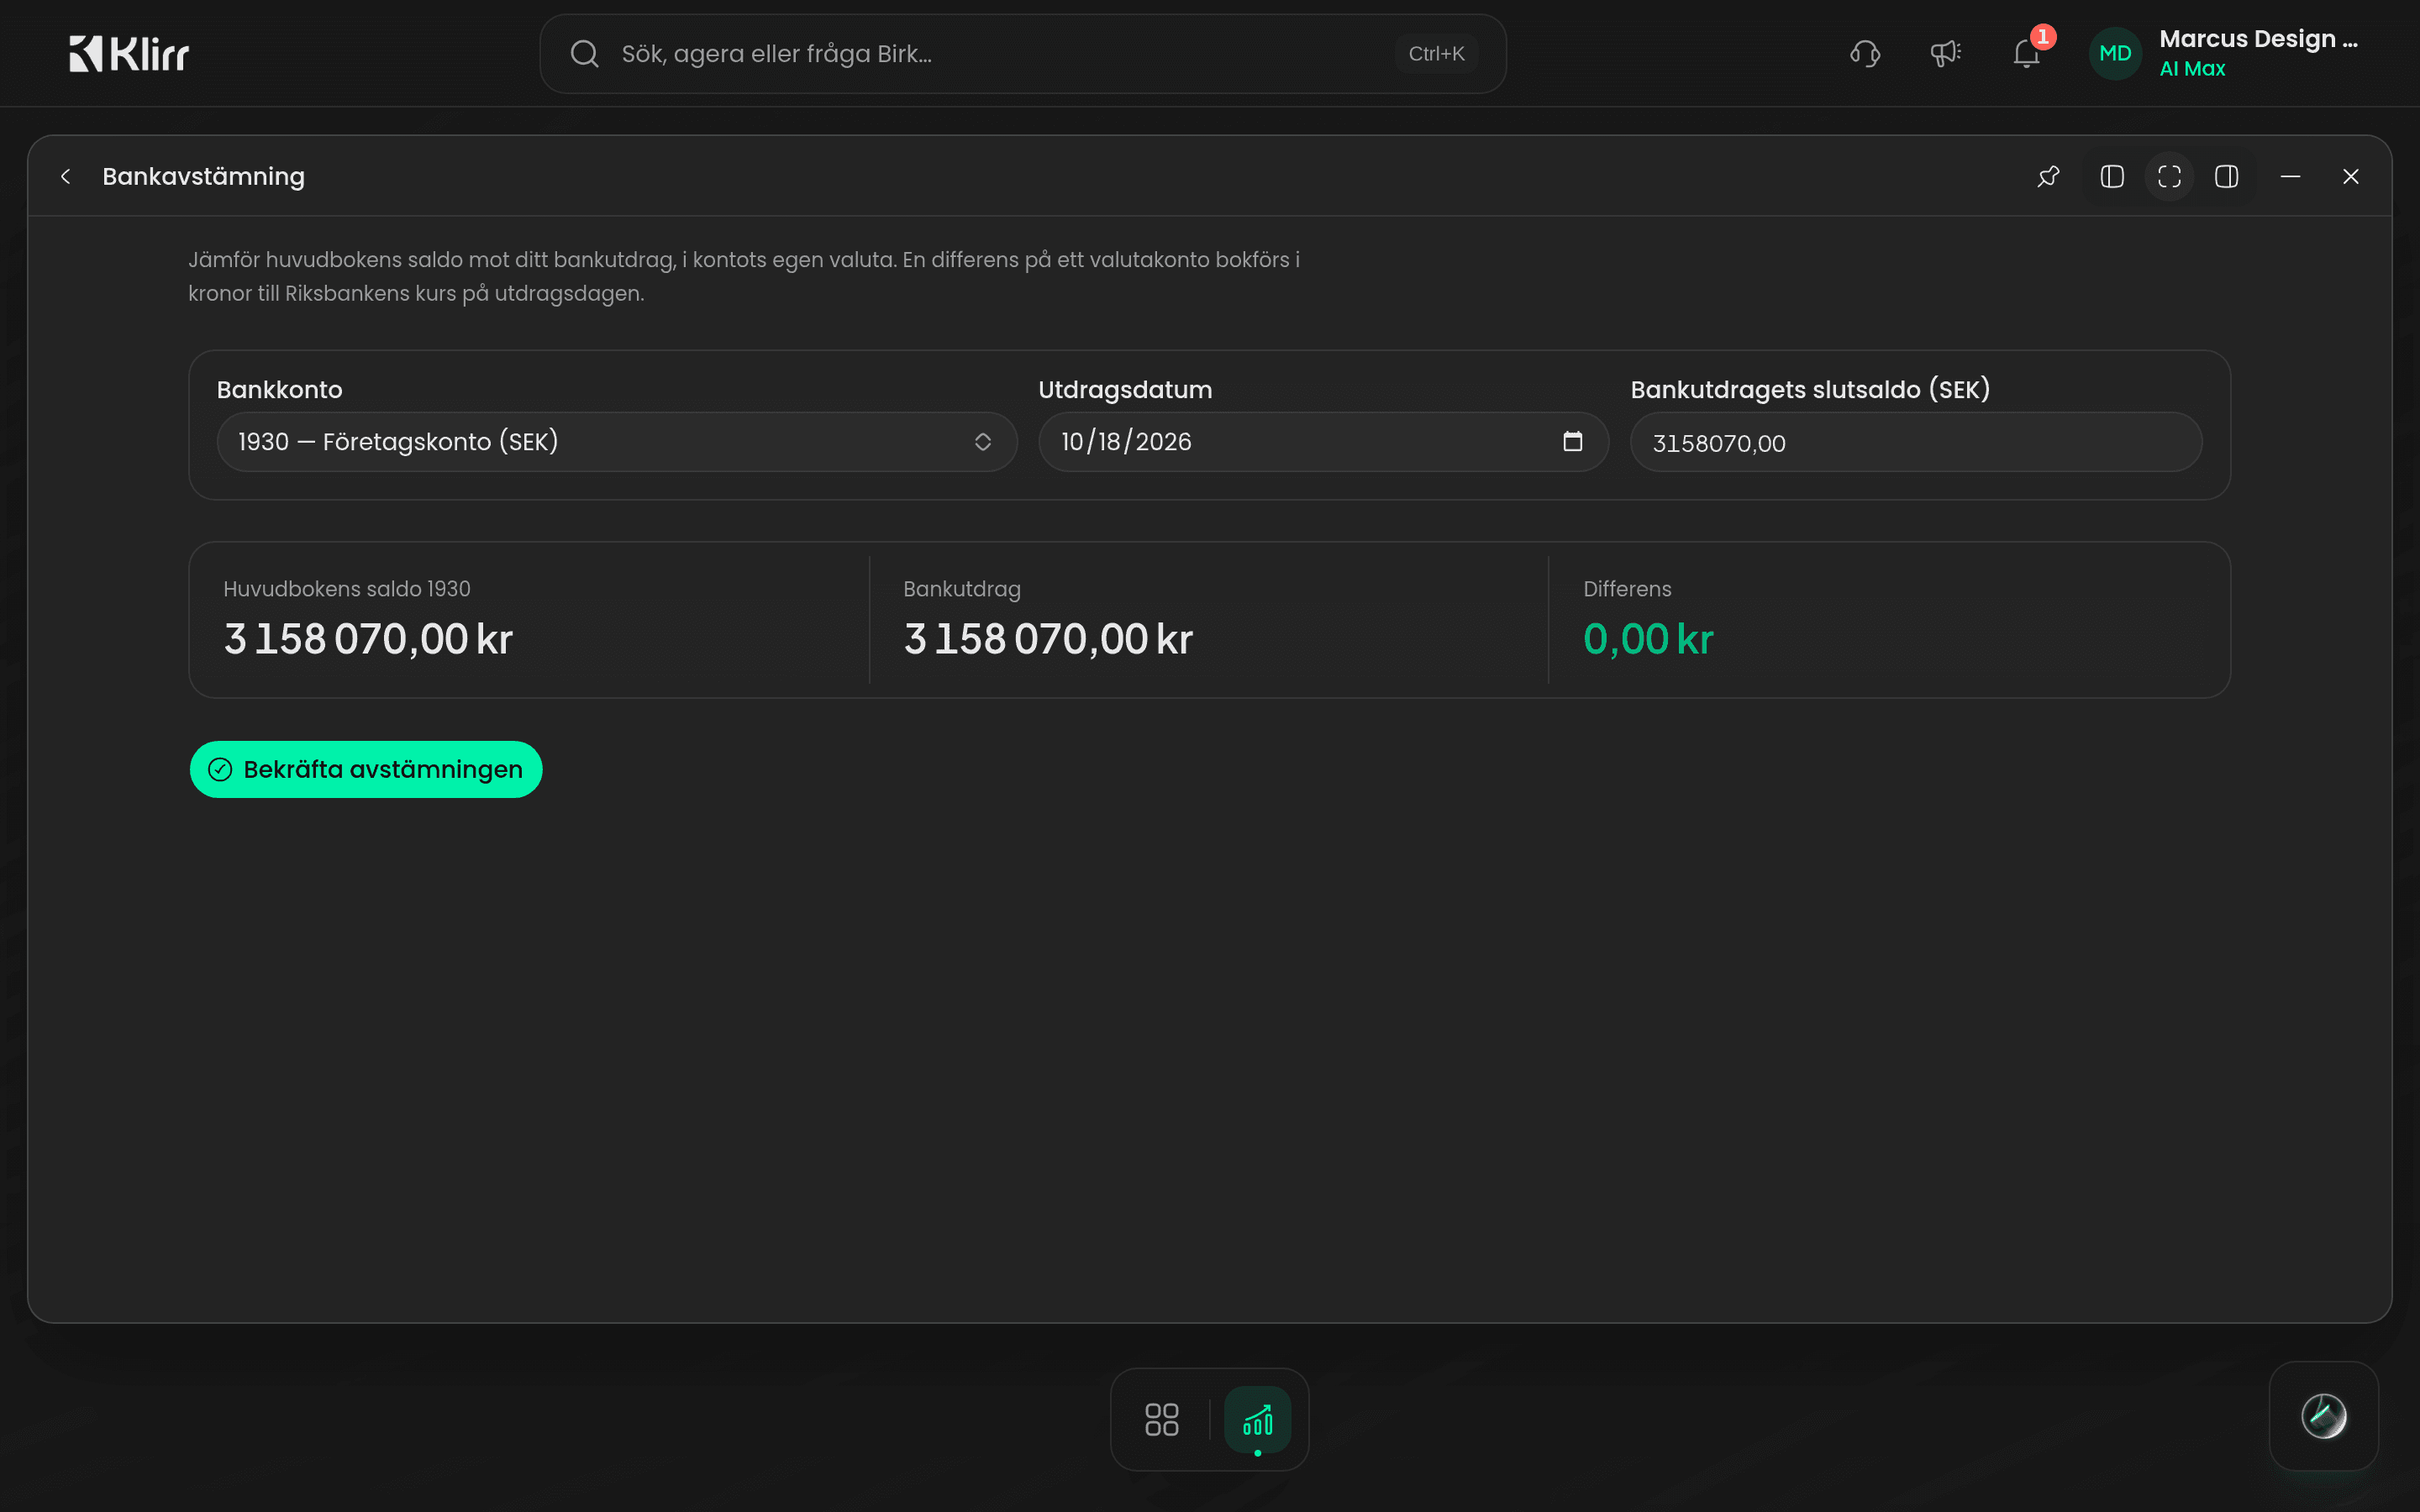2420x1512 pixels.
Task: Click the MD avatar
Action: [x=2115, y=54]
